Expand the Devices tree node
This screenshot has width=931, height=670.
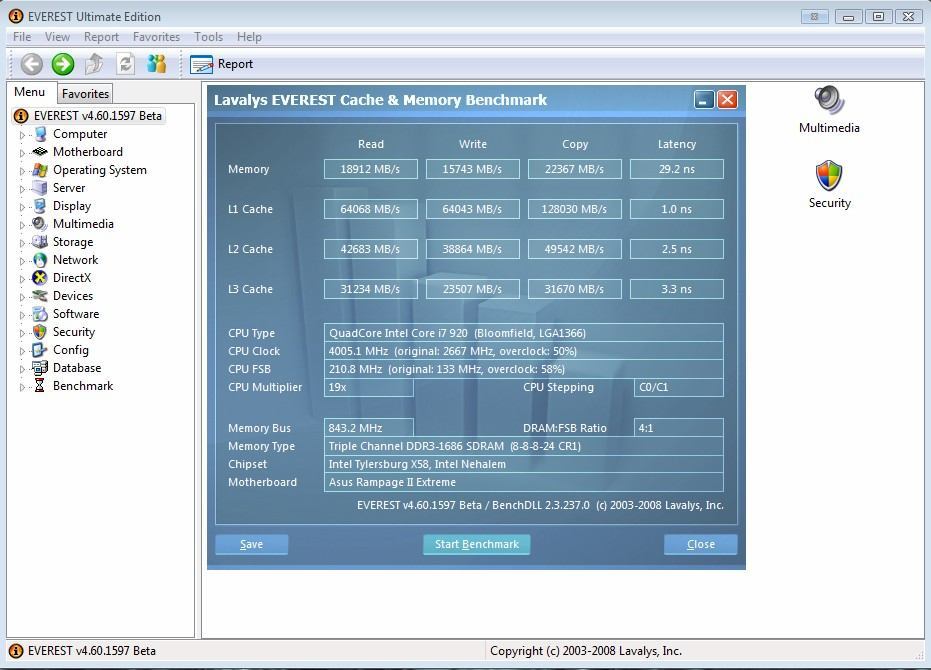click(22, 297)
